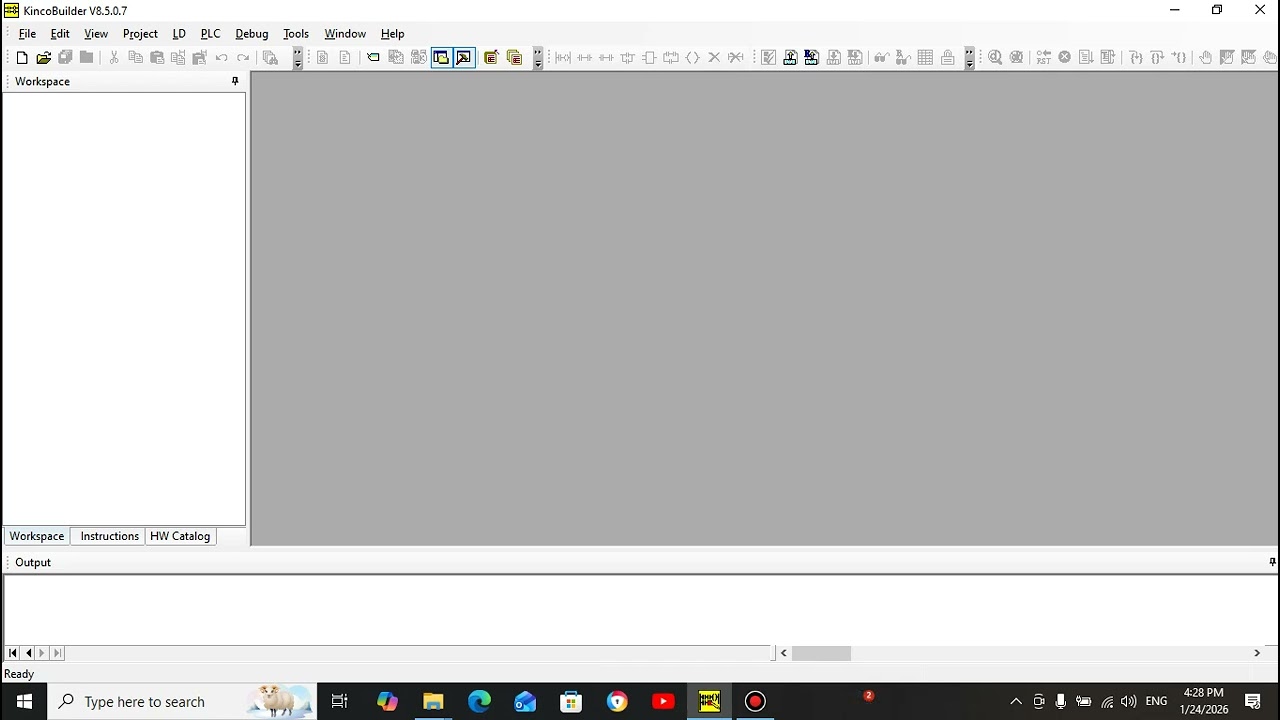This screenshot has height=720, width=1280.
Task: Click the round stop X icon
Action: 1065,58
